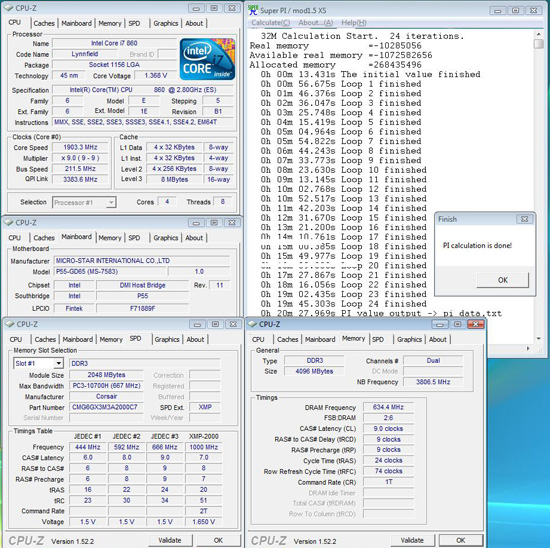Viewport: 550px width, 548px height.
Task: Click SPD Ext. value 'XMP'
Action: (205, 407)
